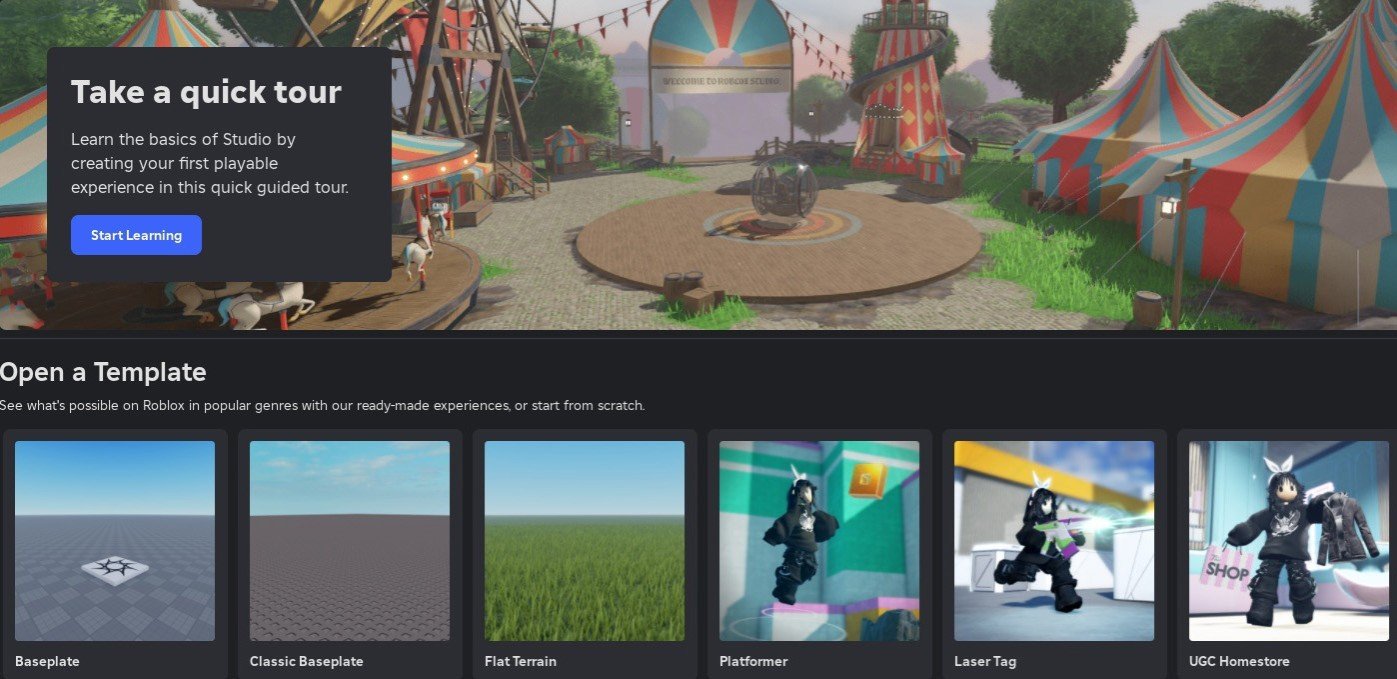Open the Platformer template thumbnail
Viewport: 1397px width, 679px height.
click(x=820, y=541)
